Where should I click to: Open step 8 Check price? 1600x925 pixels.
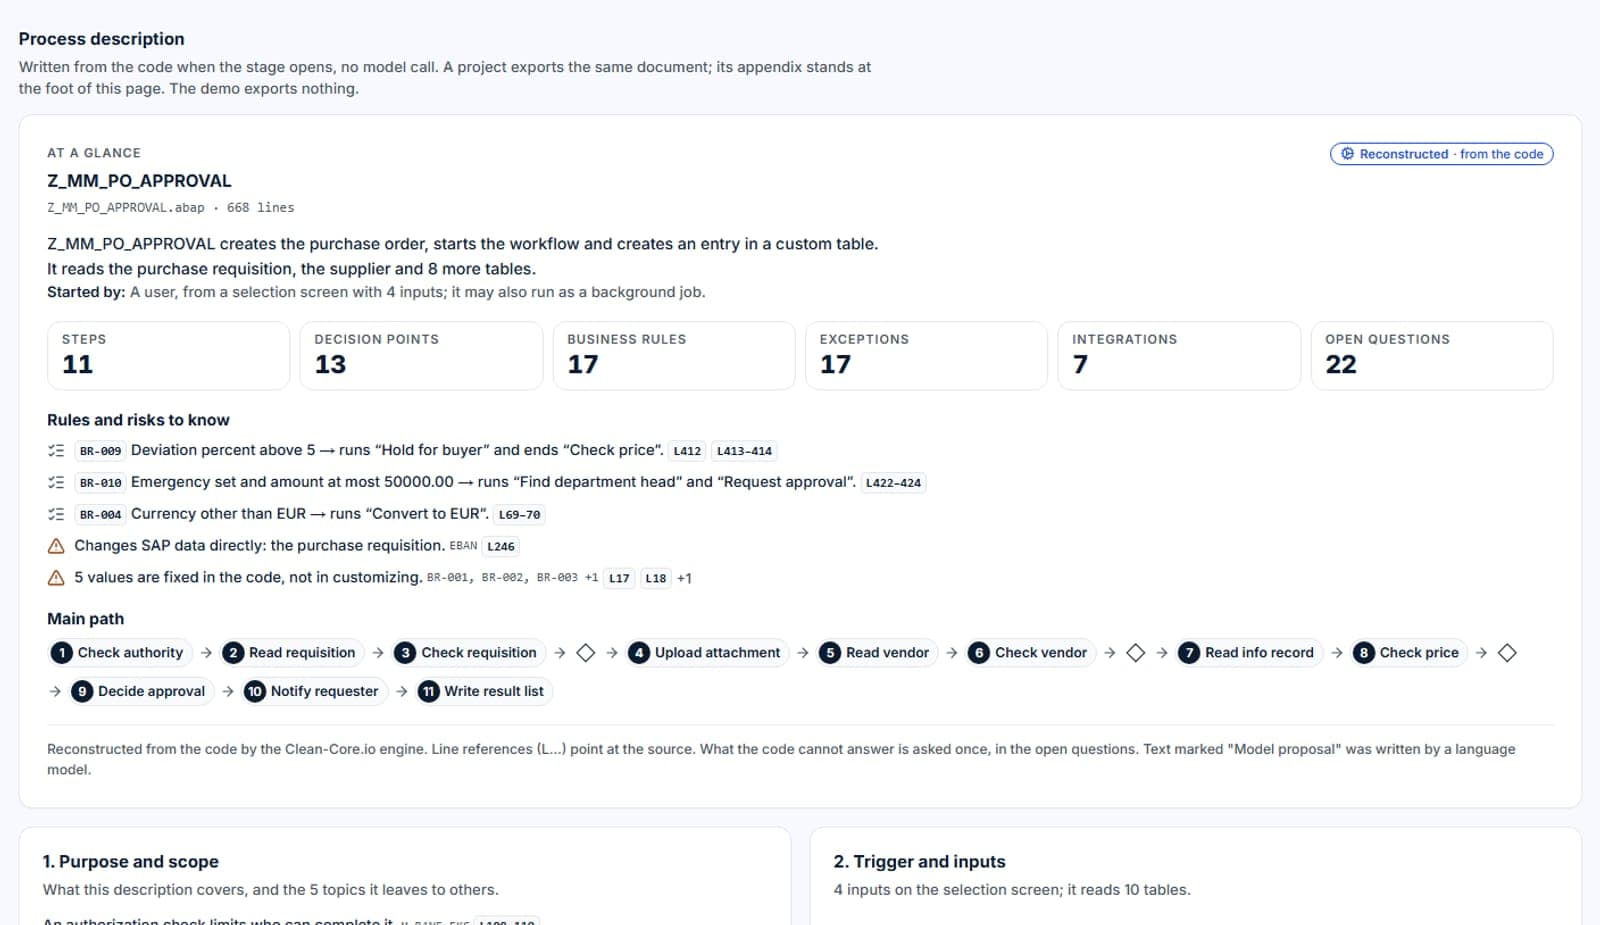(x=1409, y=653)
